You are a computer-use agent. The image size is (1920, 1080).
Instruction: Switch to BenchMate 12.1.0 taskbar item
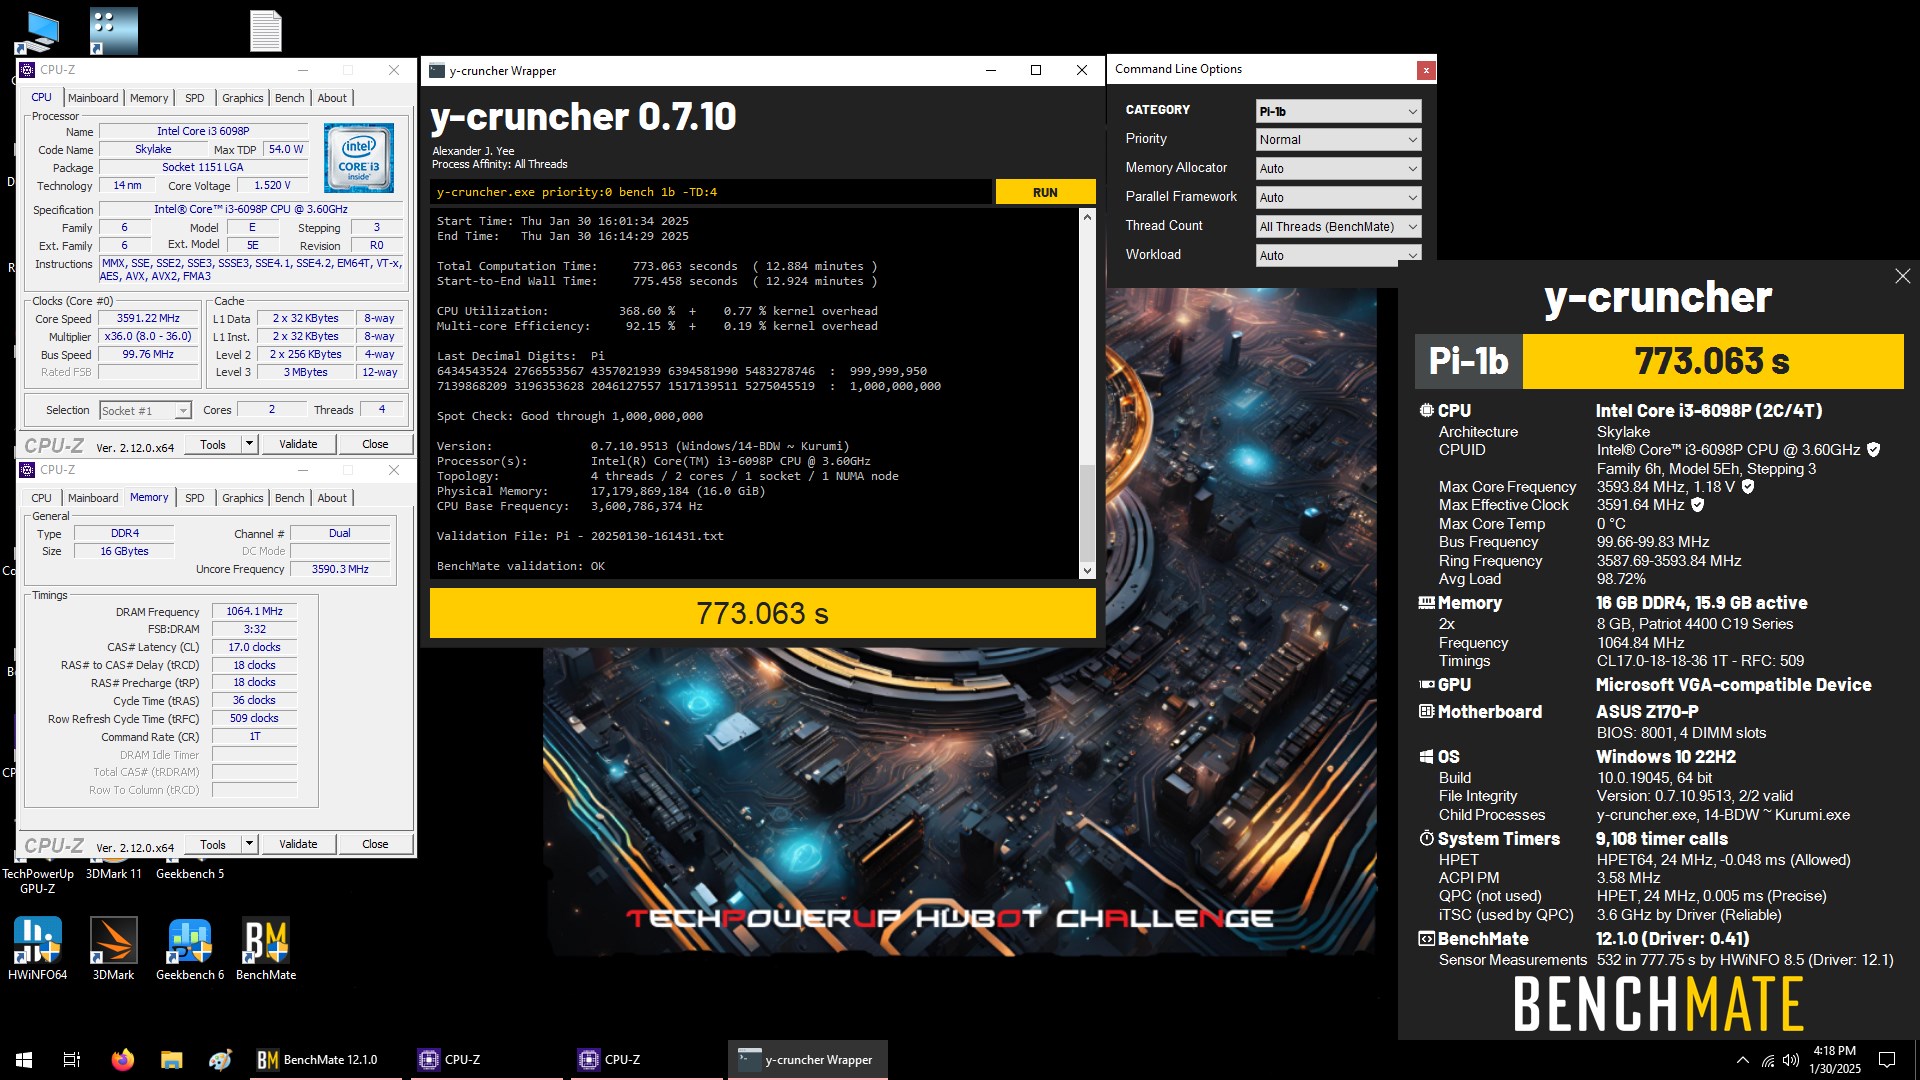click(326, 1060)
